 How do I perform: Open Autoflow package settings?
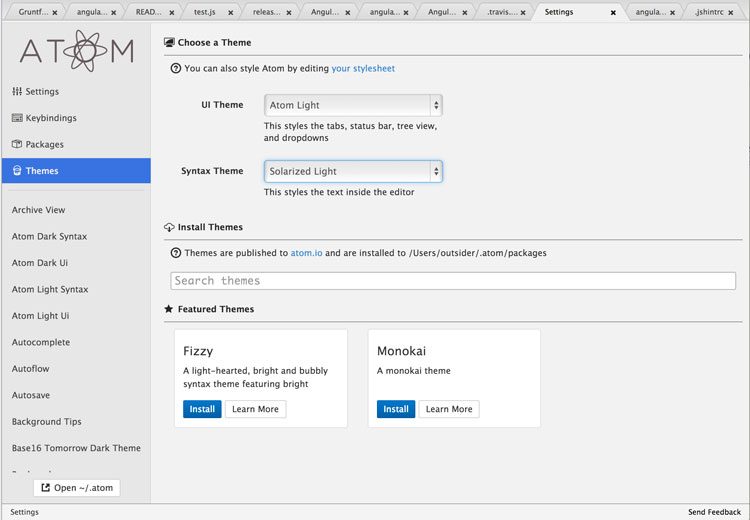click(x=31, y=369)
